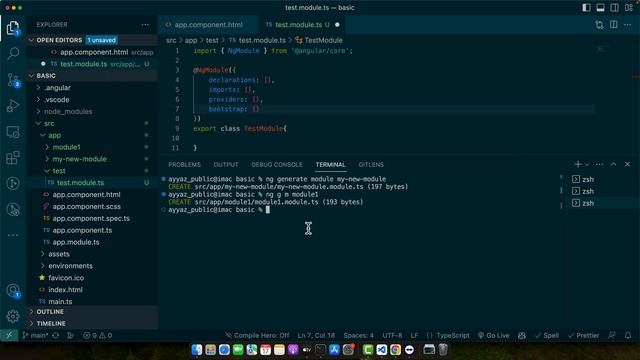640x360 pixels.
Task: Expand the .angular folder
Action: click(x=92, y=88)
